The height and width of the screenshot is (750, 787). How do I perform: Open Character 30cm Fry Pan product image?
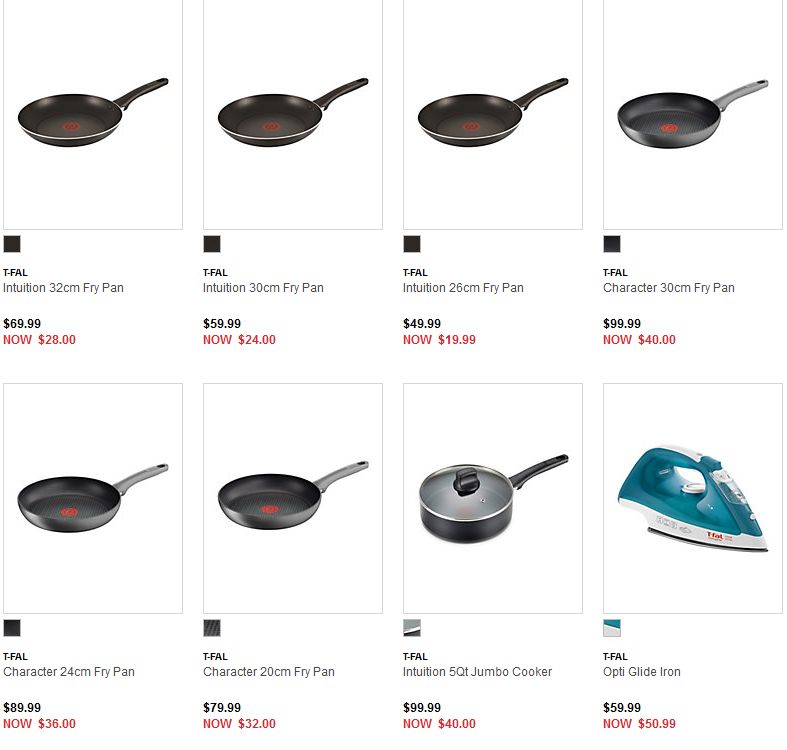[693, 112]
